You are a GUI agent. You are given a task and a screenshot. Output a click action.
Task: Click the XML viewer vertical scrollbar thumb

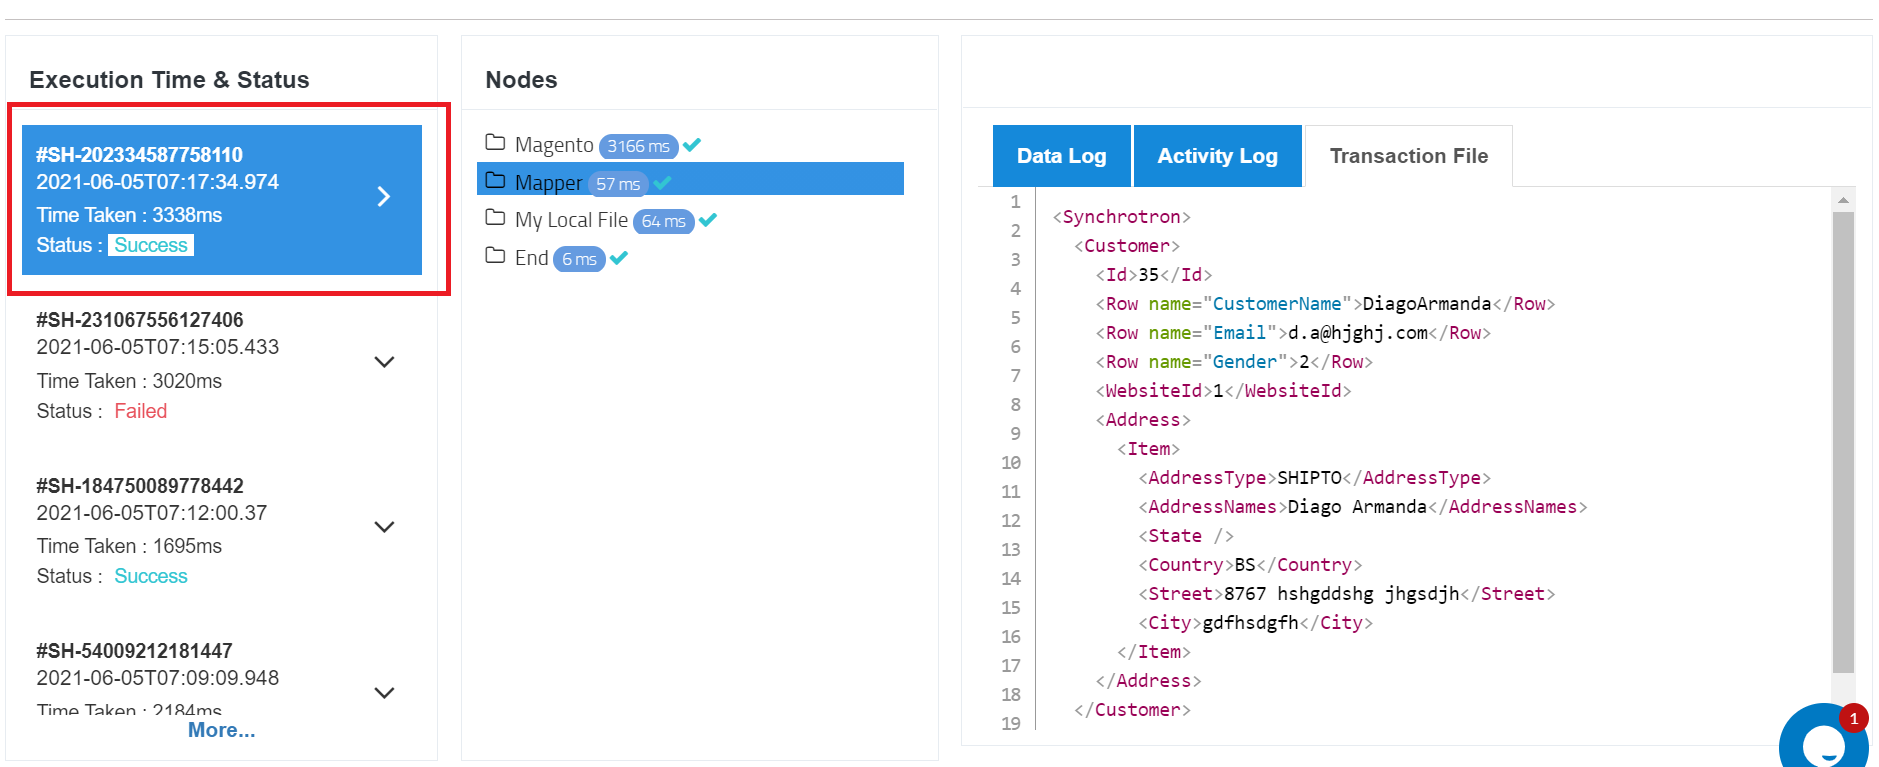click(x=1843, y=441)
